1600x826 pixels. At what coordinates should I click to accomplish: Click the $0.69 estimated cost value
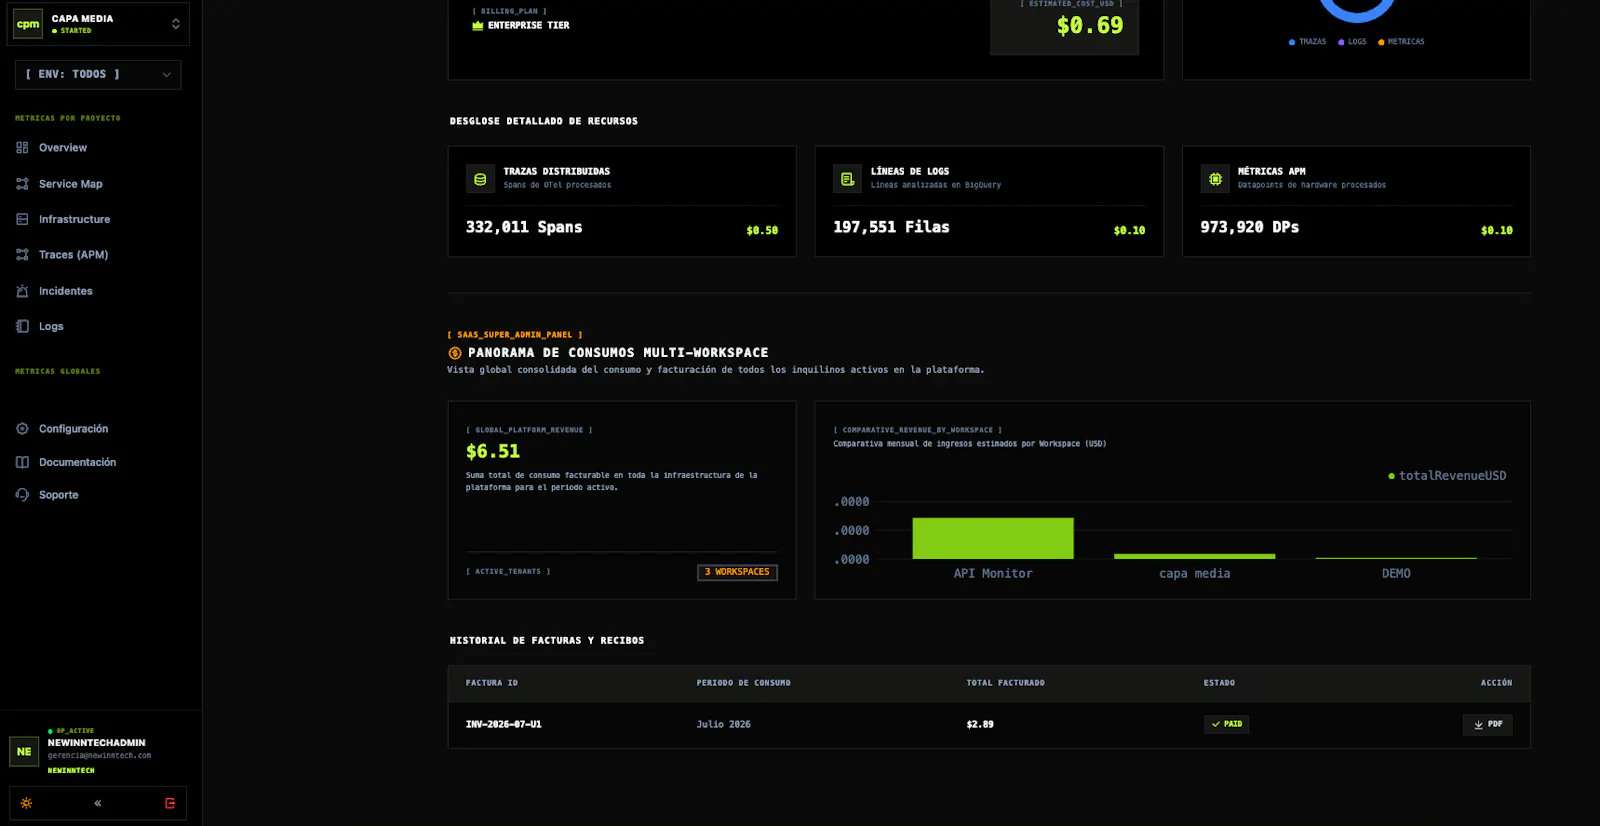click(x=1090, y=26)
